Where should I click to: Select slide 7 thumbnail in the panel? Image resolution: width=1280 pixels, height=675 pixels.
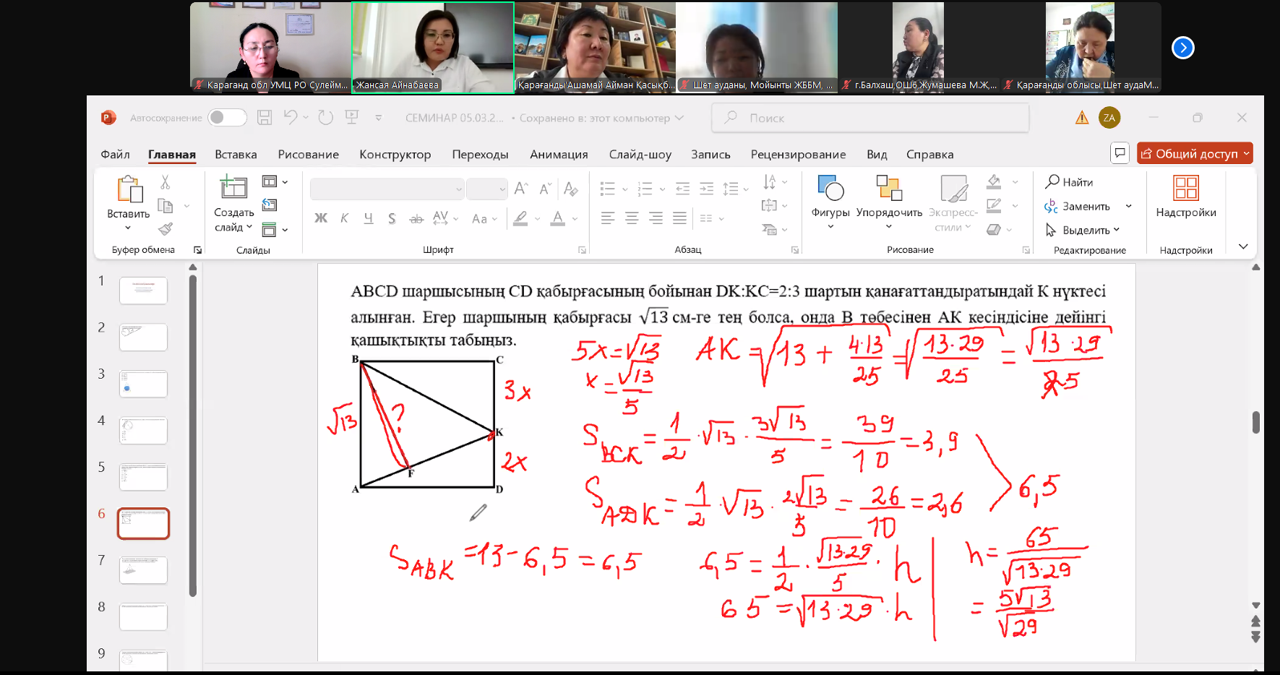pyautogui.click(x=143, y=570)
